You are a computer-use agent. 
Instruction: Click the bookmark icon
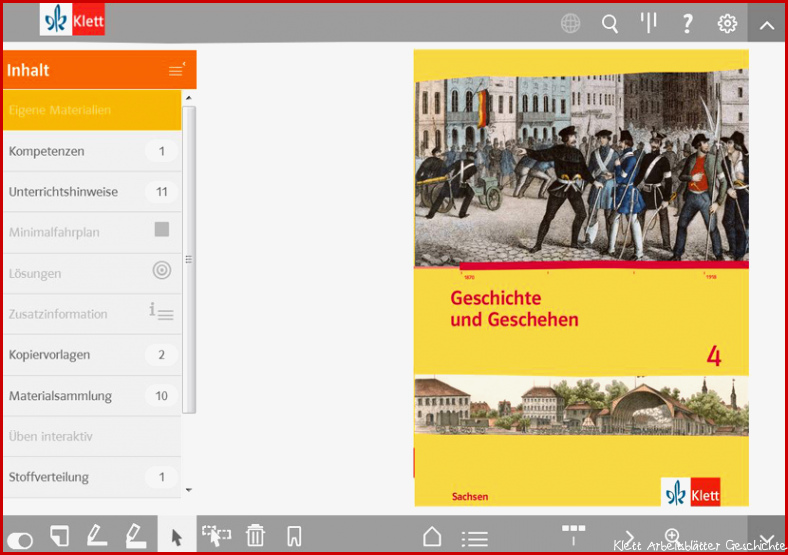pos(294,536)
